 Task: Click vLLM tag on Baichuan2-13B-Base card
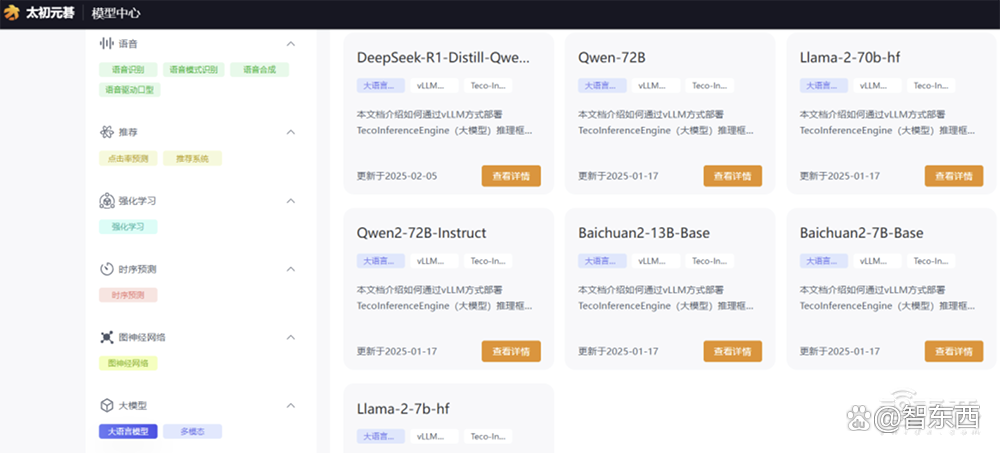pyautogui.click(x=656, y=261)
